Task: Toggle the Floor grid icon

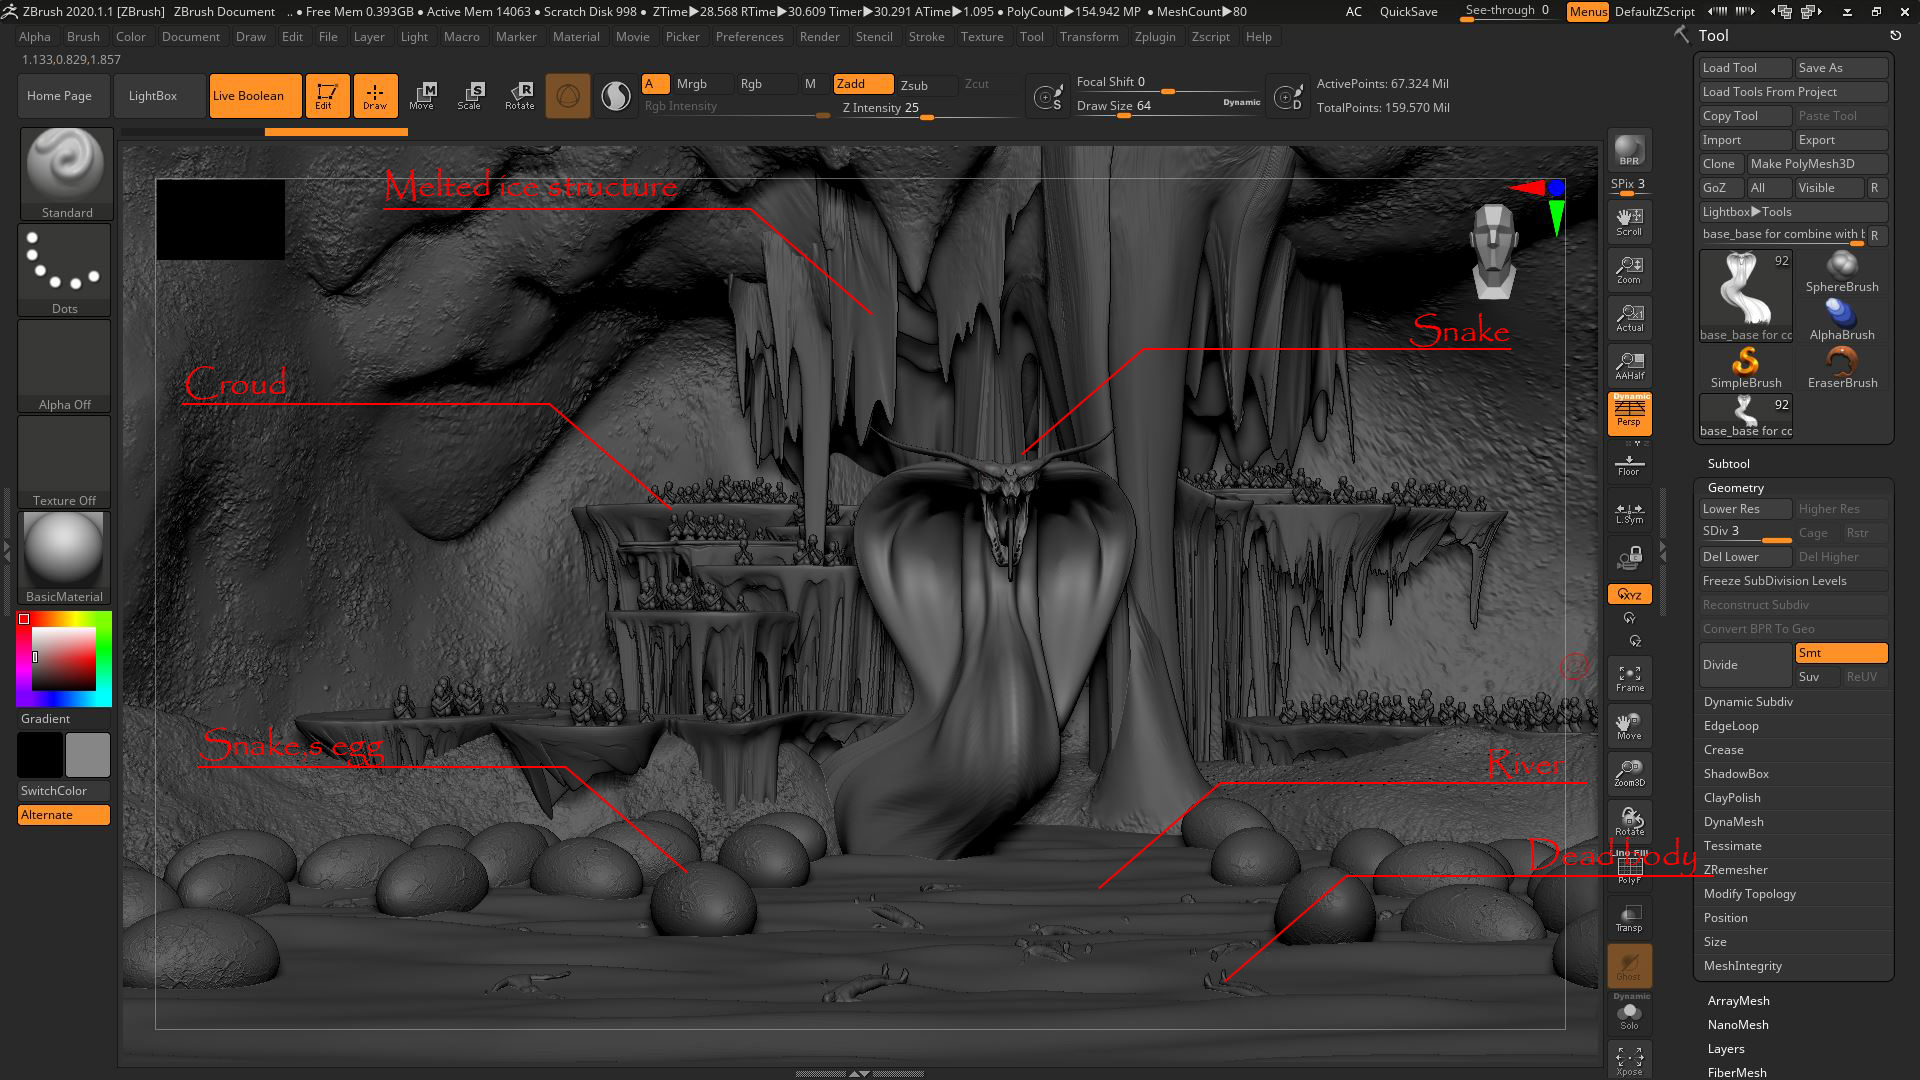Action: click(x=1629, y=464)
